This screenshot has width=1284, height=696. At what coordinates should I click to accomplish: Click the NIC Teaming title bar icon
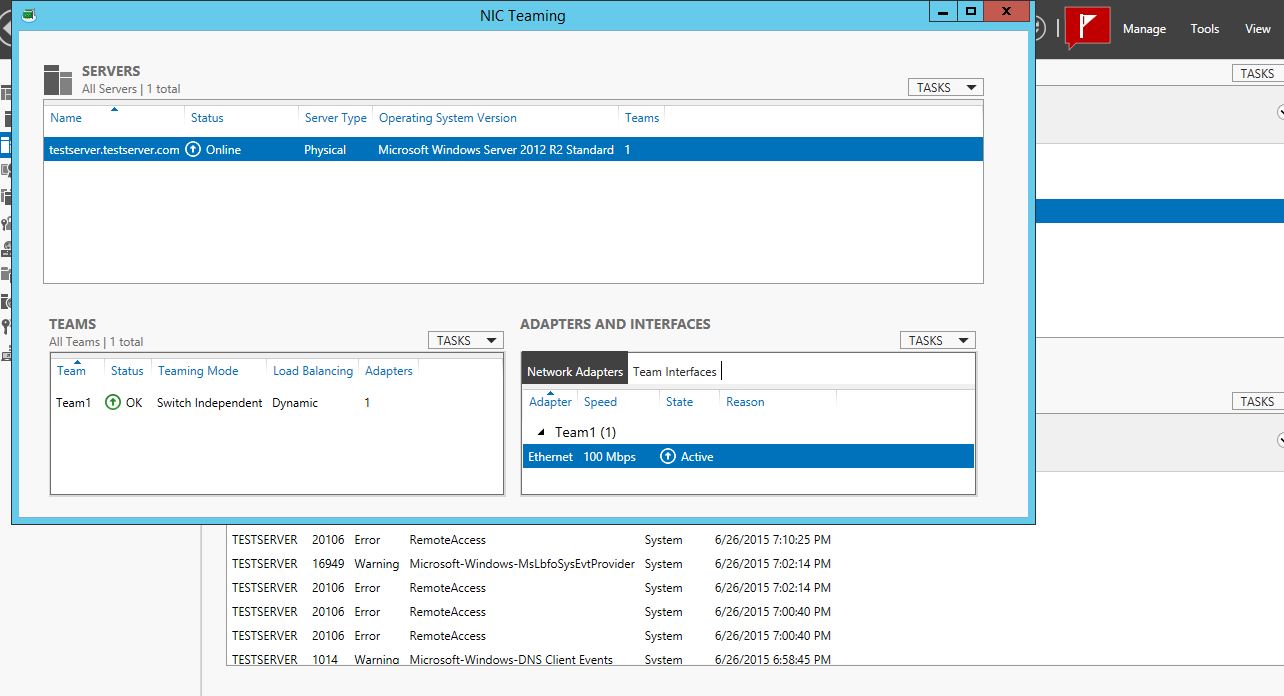pyautogui.click(x=29, y=15)
